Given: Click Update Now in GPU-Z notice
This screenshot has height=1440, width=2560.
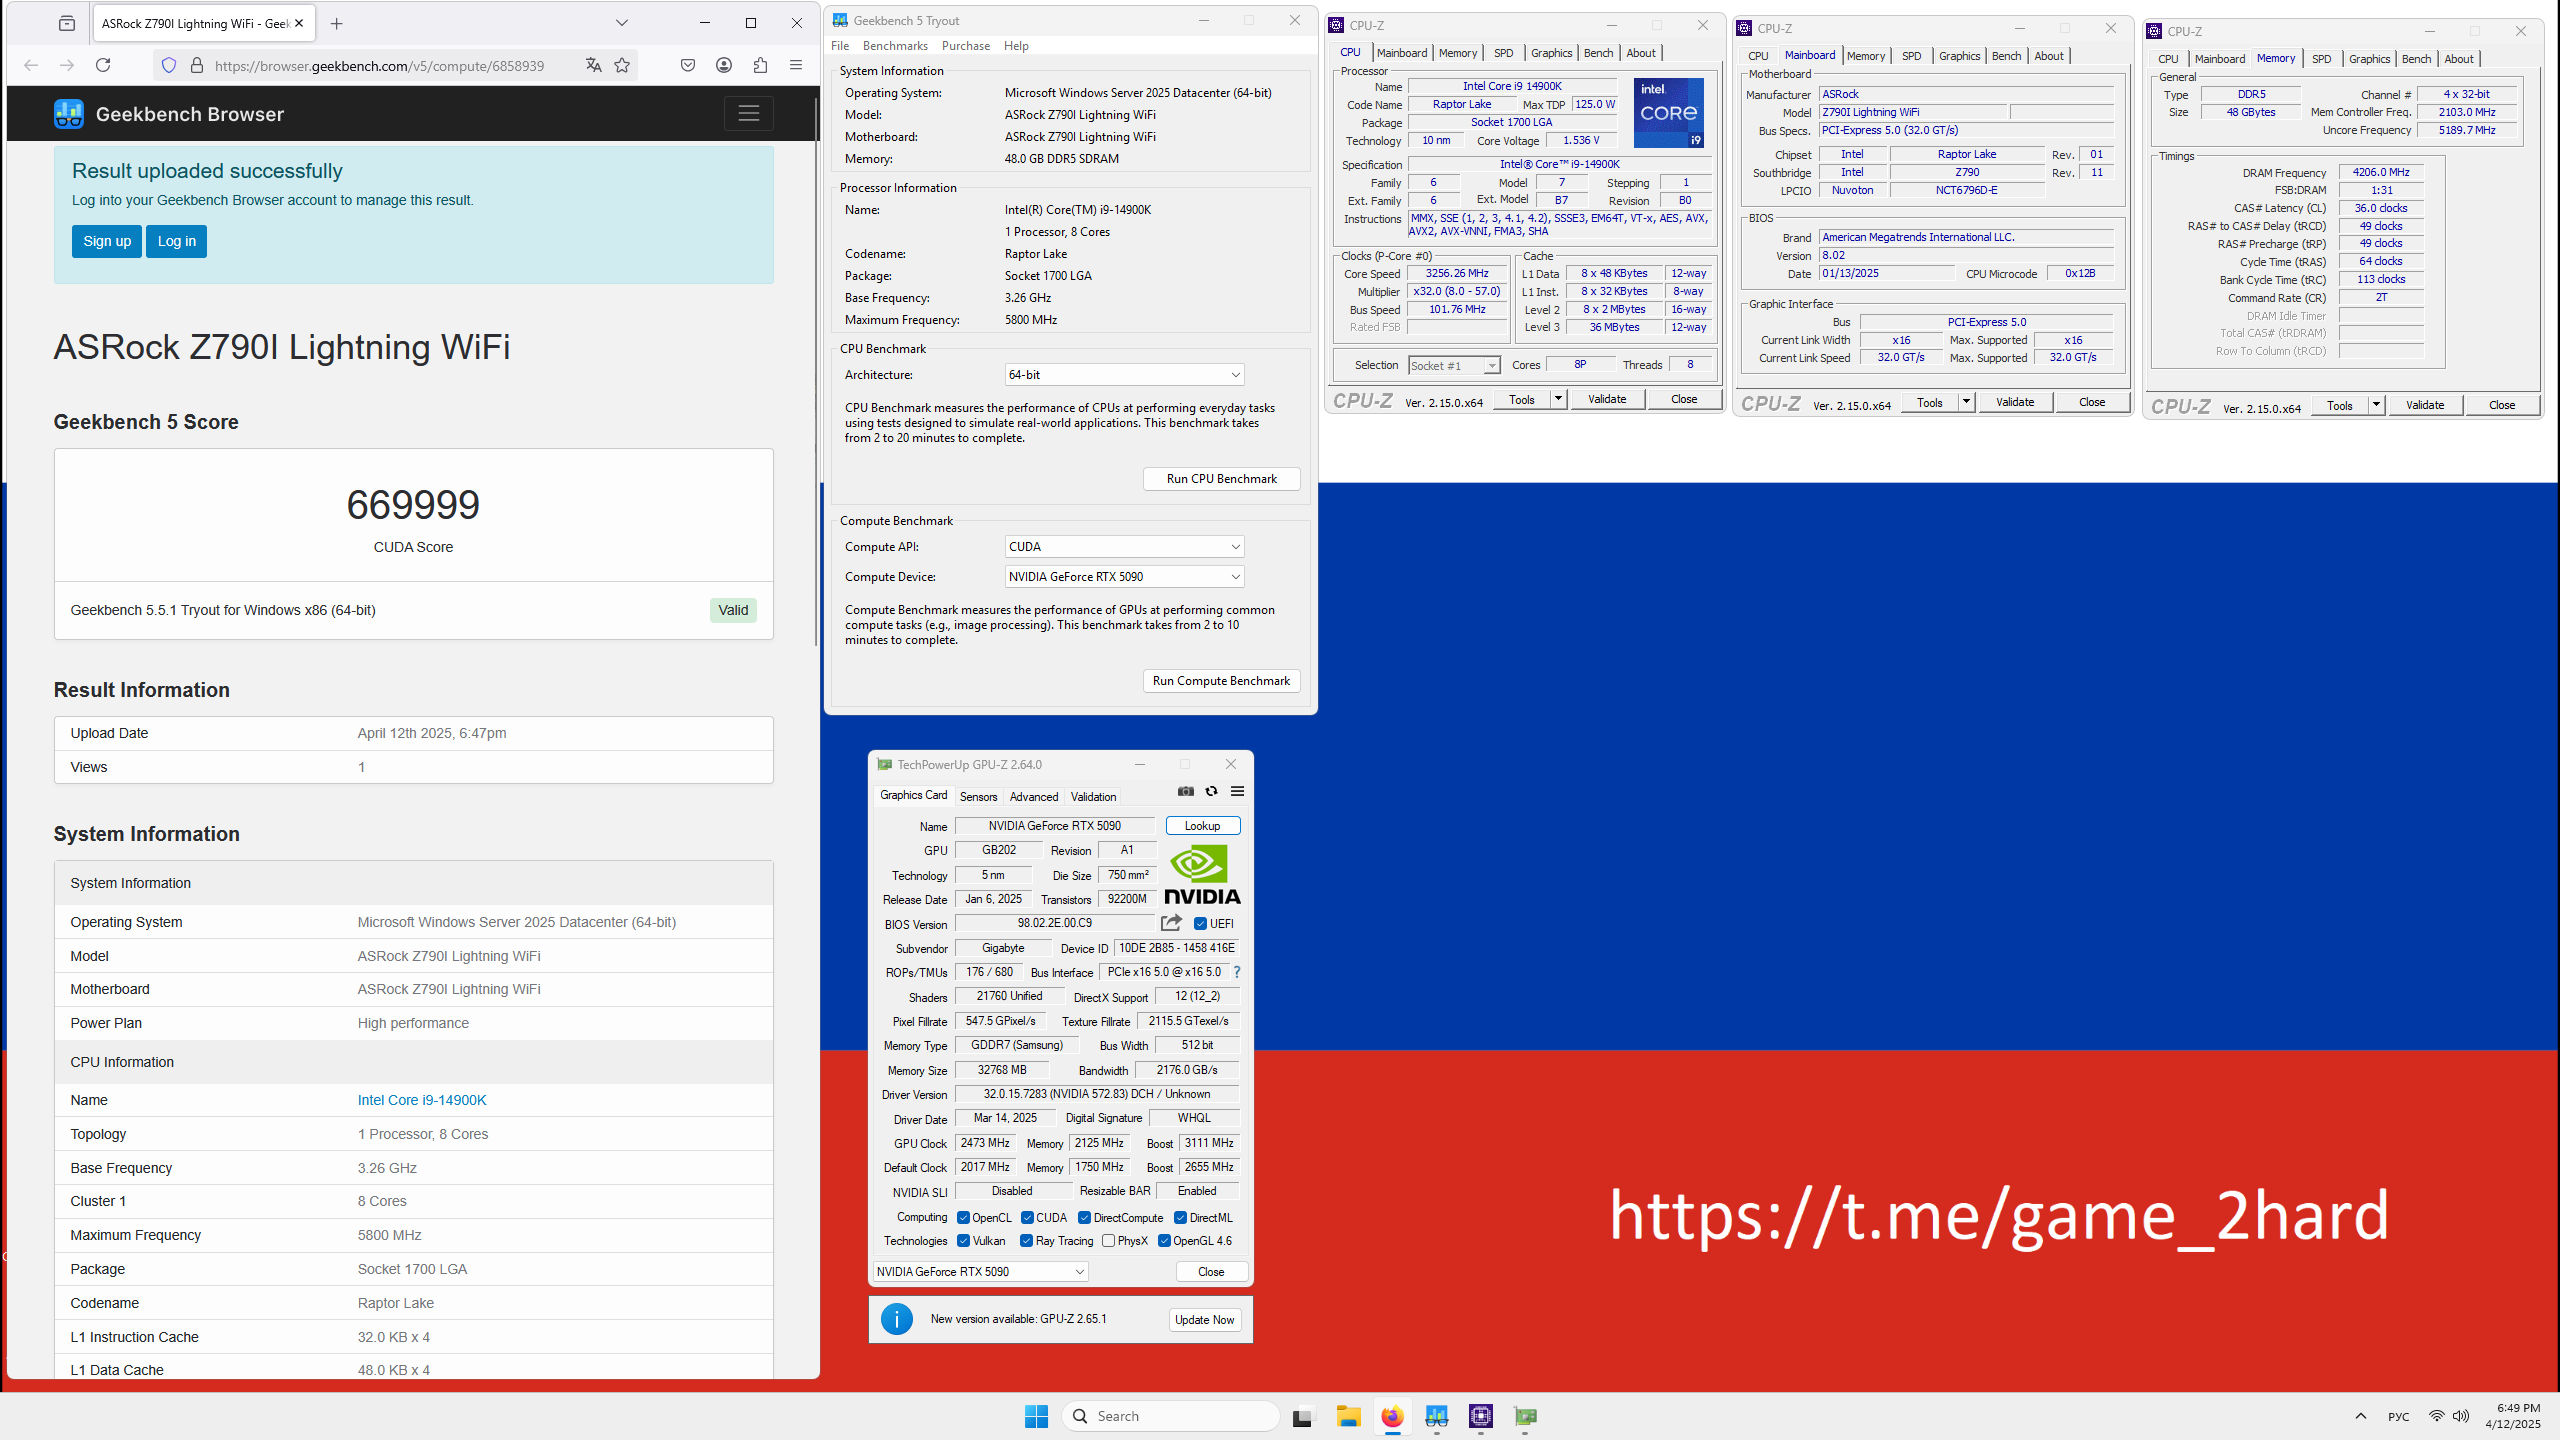Looking at the screenshot, I should pos(1204,1320).
